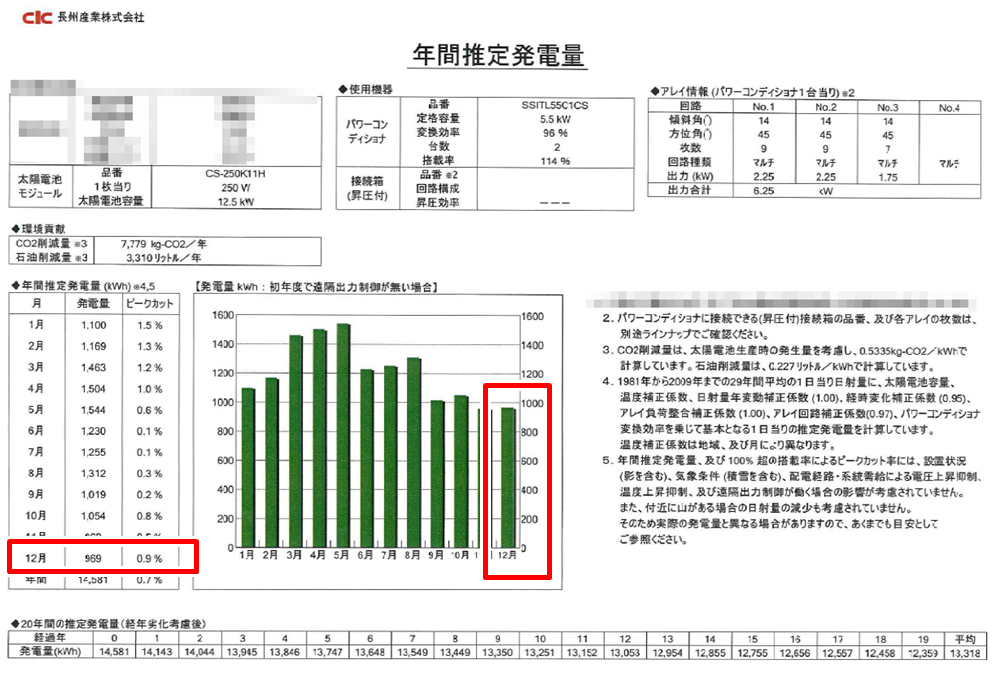Select December generation value 969
Image resolution: width=1000 pixels, height=694 pixels.
(x=93, y=558)
